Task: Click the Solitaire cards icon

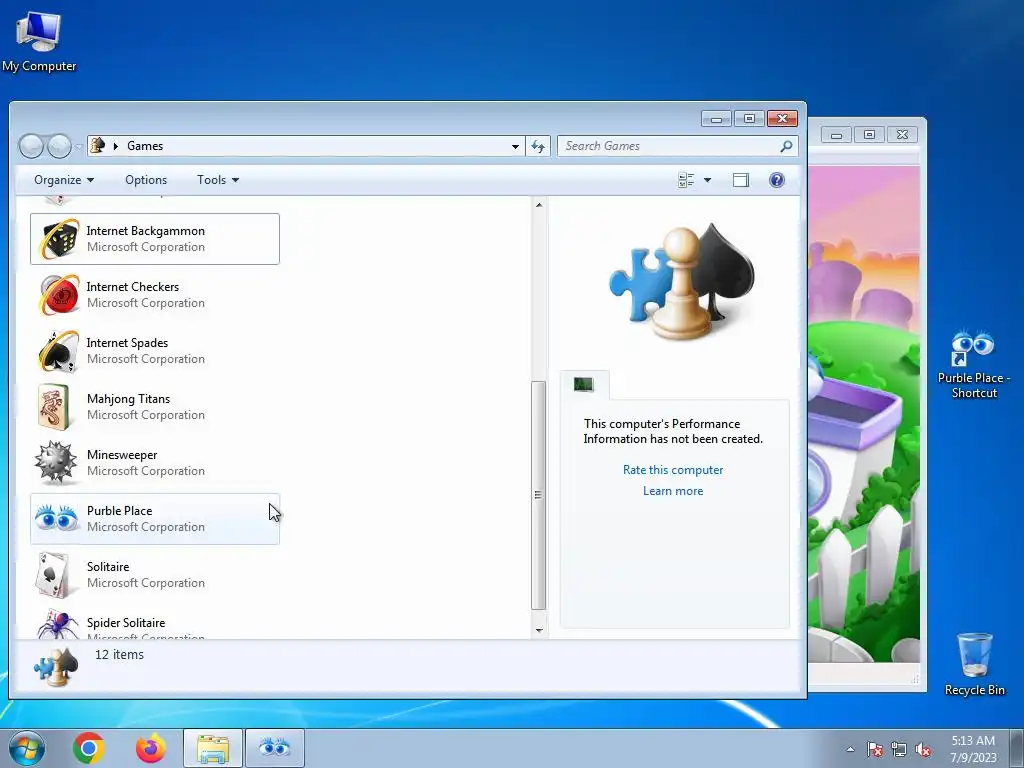Action: click(x=54, y=575)
